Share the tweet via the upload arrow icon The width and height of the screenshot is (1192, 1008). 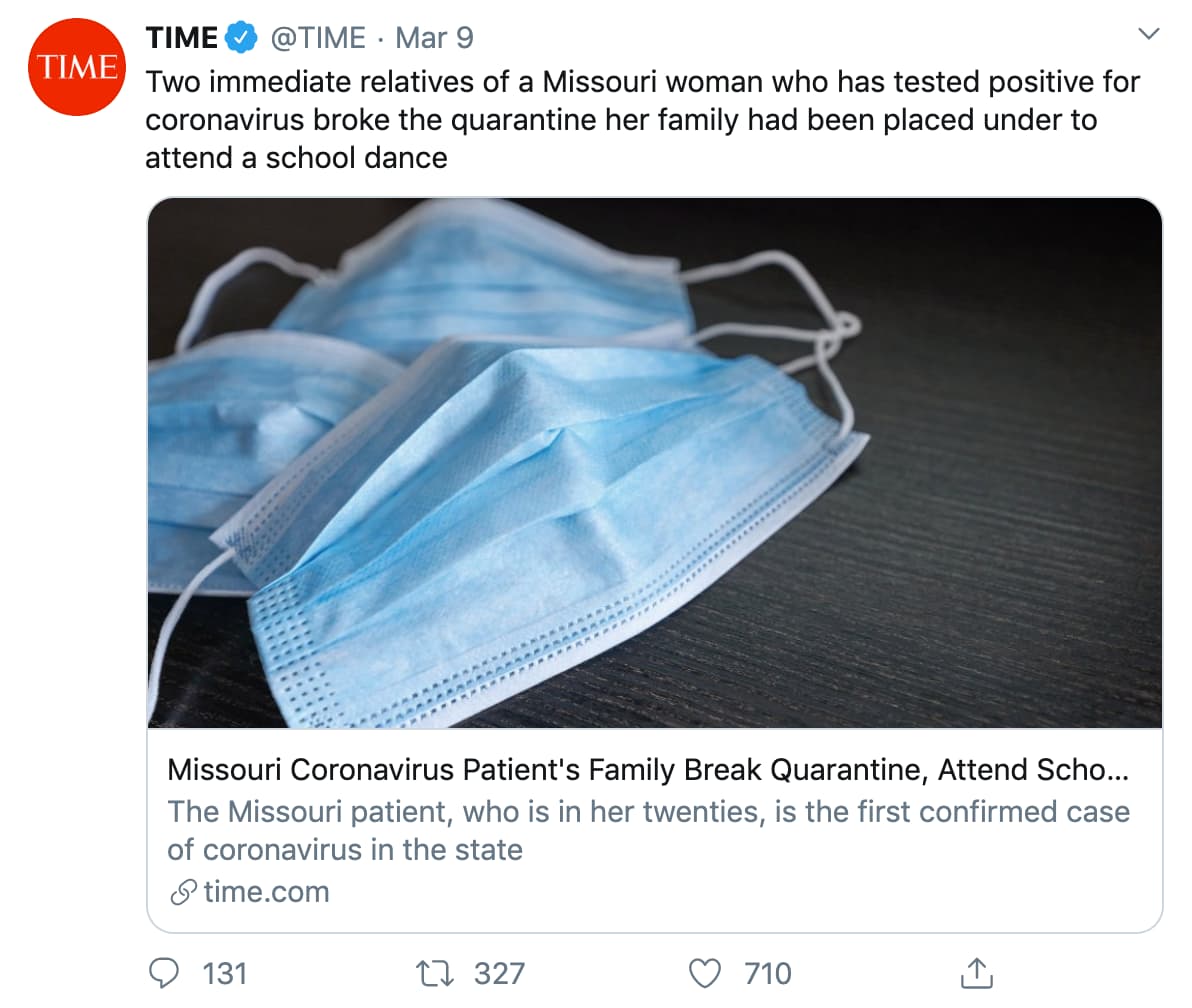coord(975,971)
